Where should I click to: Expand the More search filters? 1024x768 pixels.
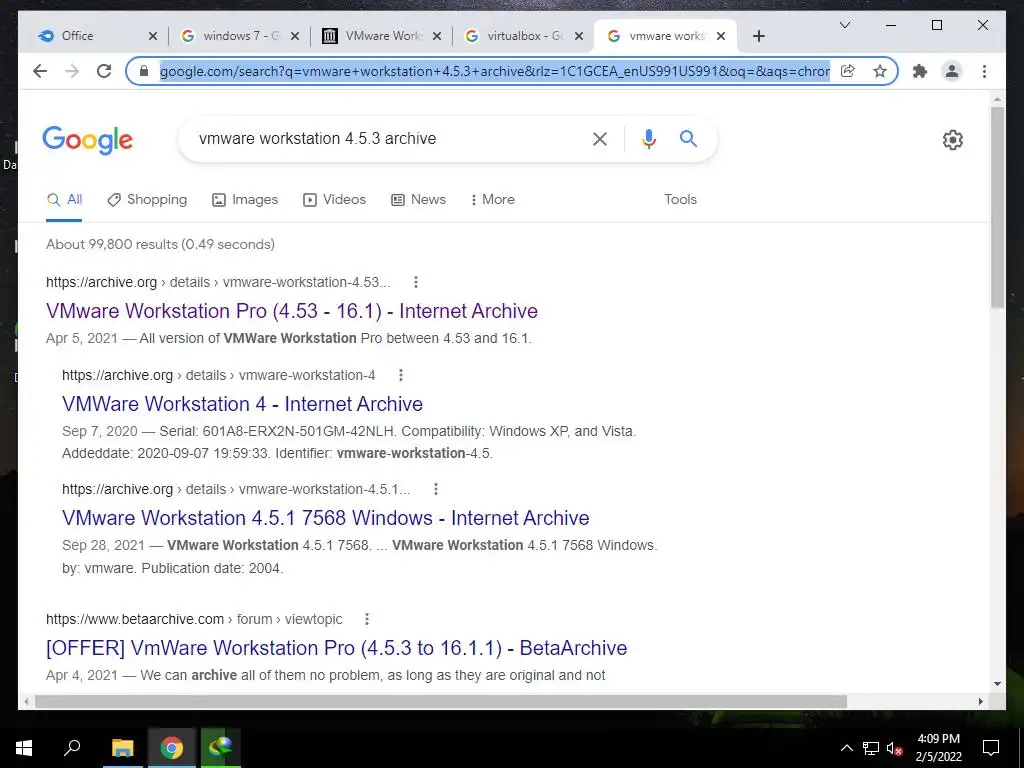click(x=492, y=200)
